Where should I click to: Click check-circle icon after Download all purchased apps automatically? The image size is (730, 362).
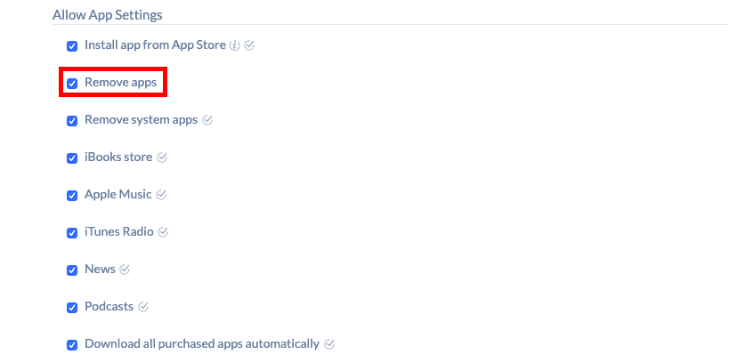[x=330, y=344]
